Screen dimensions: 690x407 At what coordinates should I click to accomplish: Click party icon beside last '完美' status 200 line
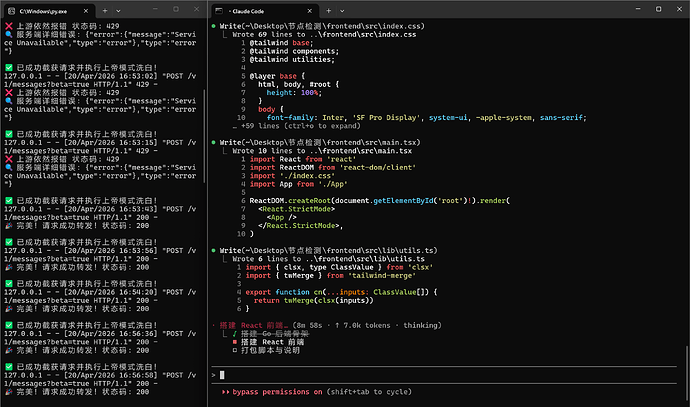(9, 392)
